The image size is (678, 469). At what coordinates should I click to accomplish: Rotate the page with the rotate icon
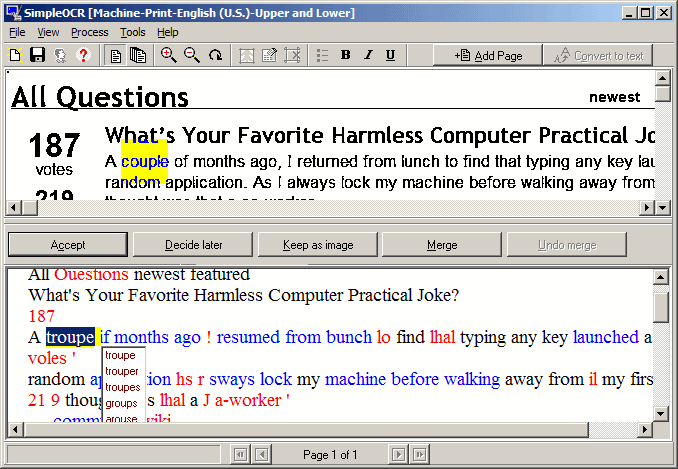(215, 55)
